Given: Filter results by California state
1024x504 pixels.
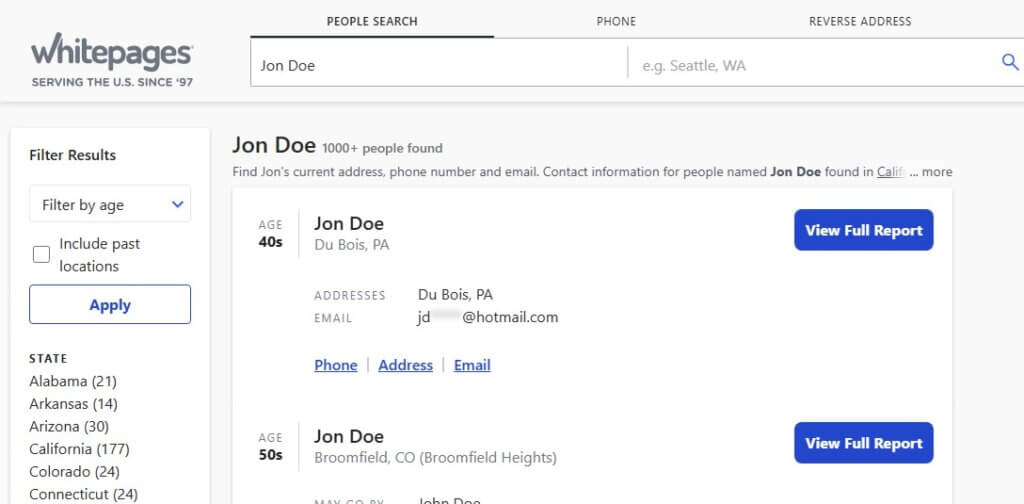Looking at the screenshot, I should tap(79, 449).
